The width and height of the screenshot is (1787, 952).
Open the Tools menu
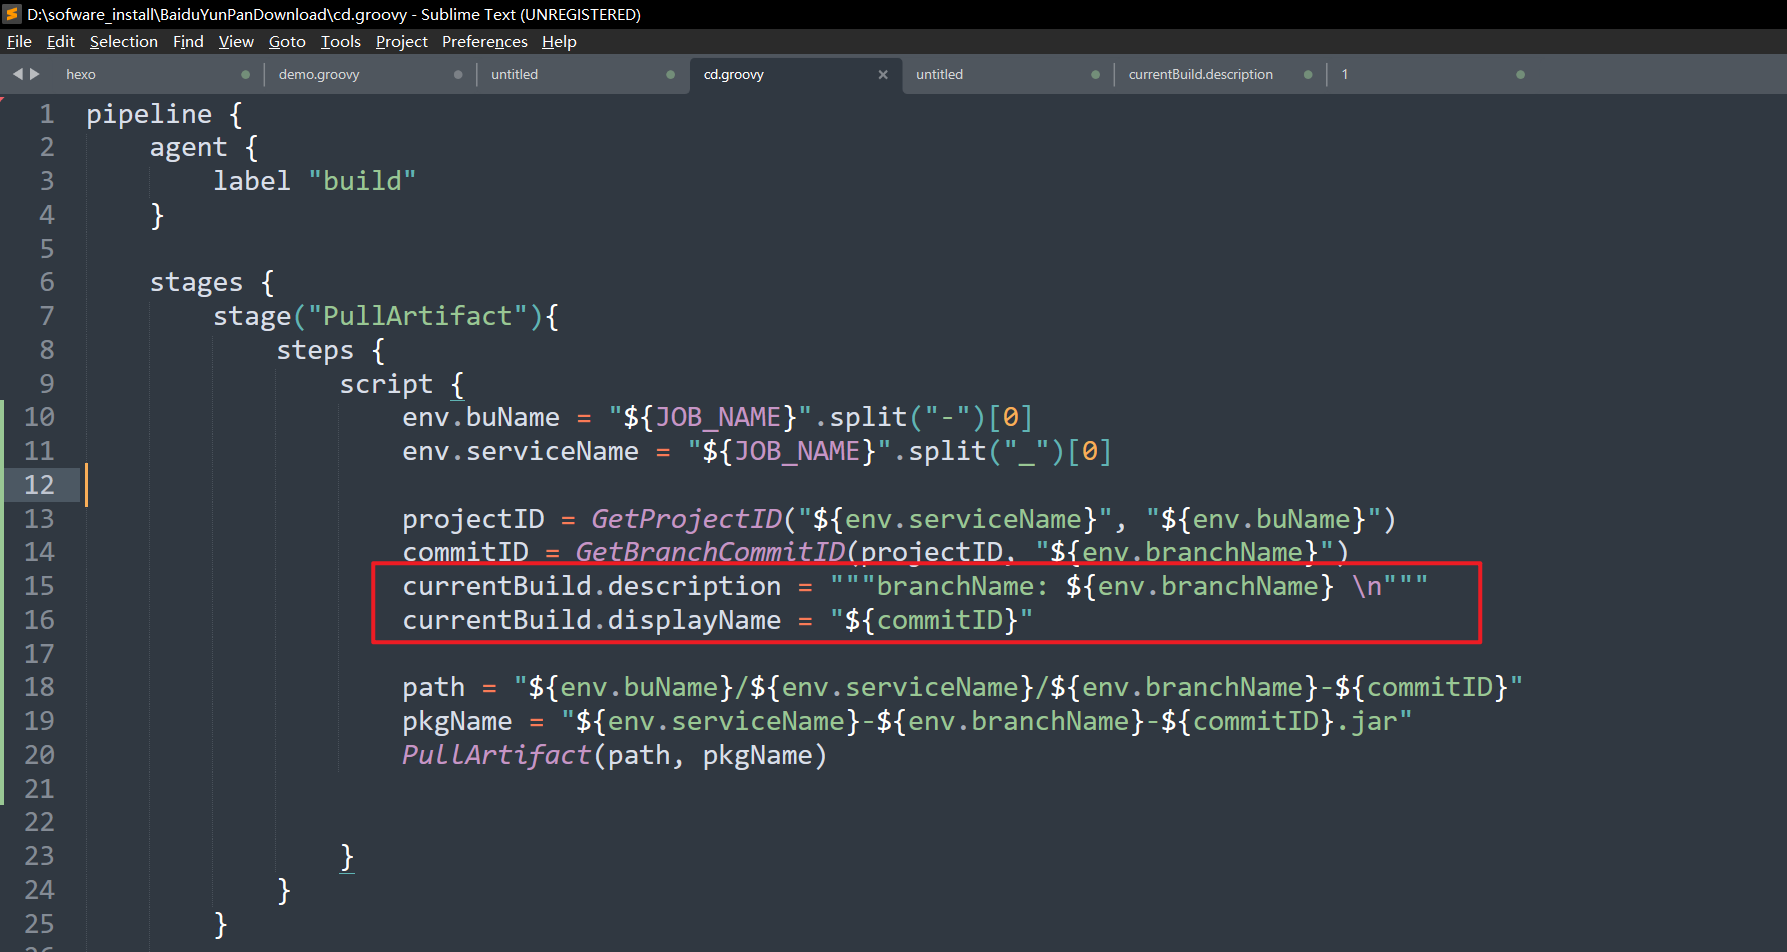tap(340, 41)
